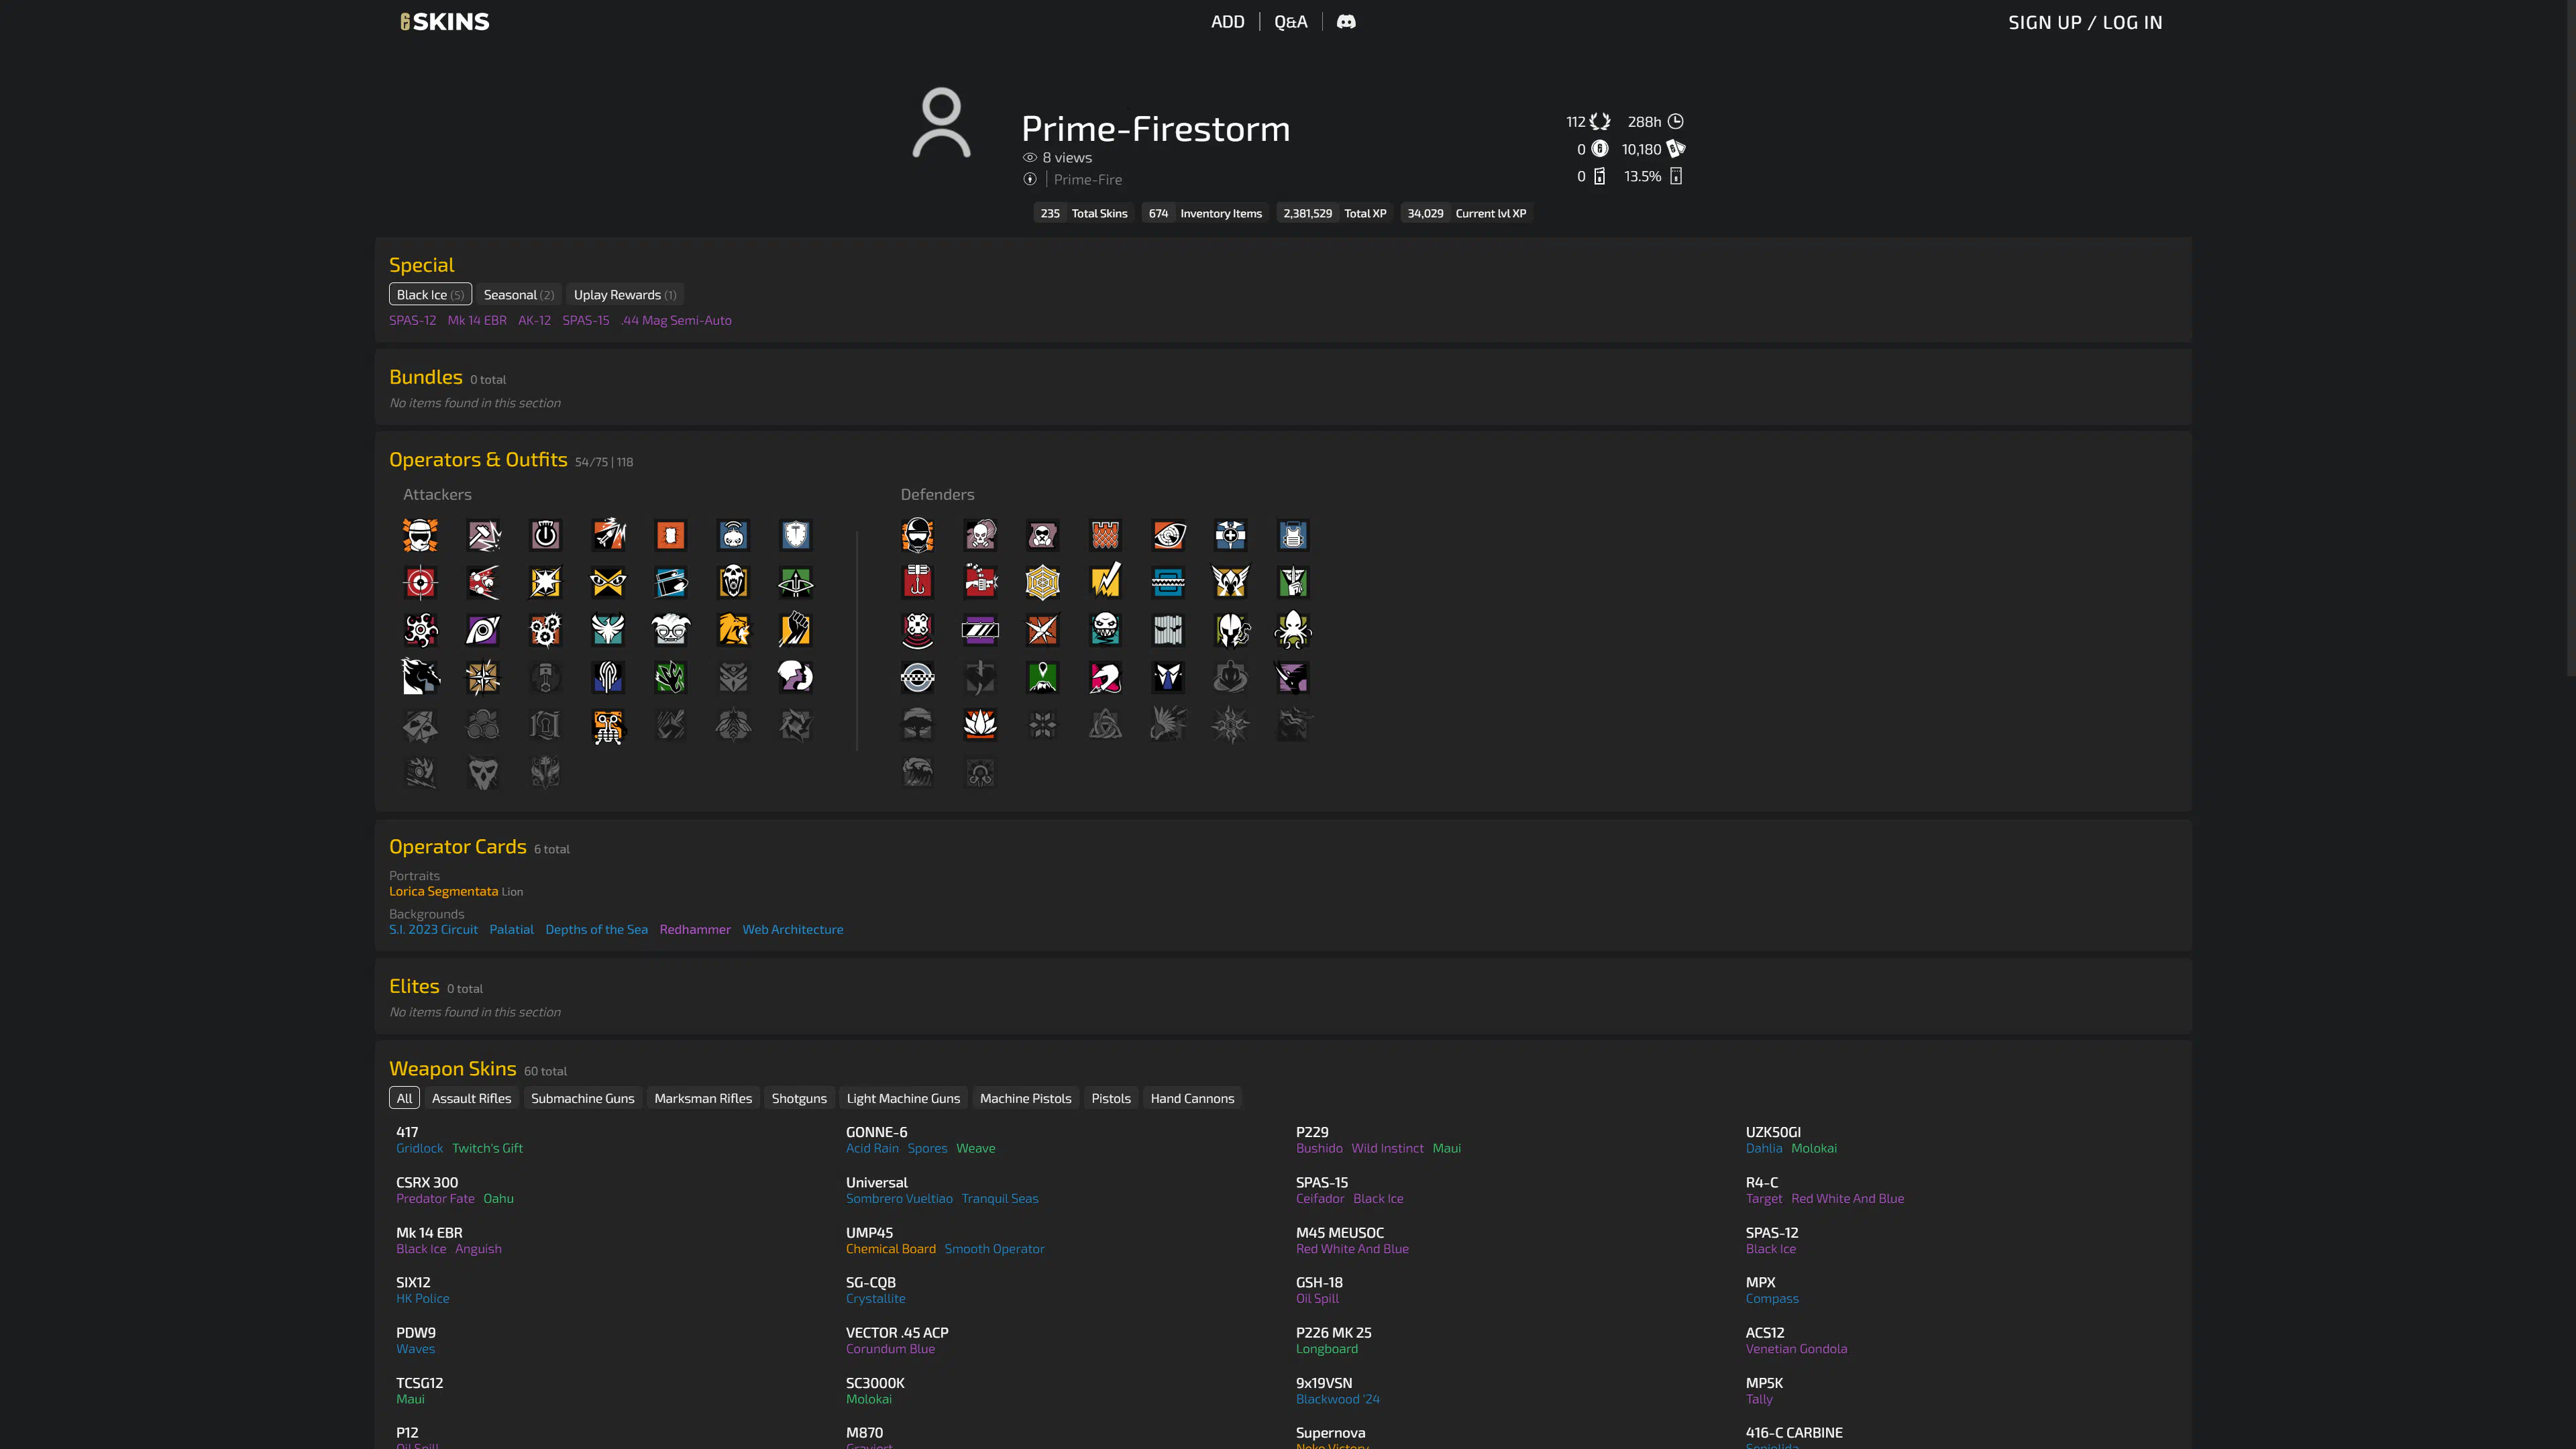Open the Web Architecture background link
The height and width of the screenshot is (1449, 2576).
click(792, 929)
